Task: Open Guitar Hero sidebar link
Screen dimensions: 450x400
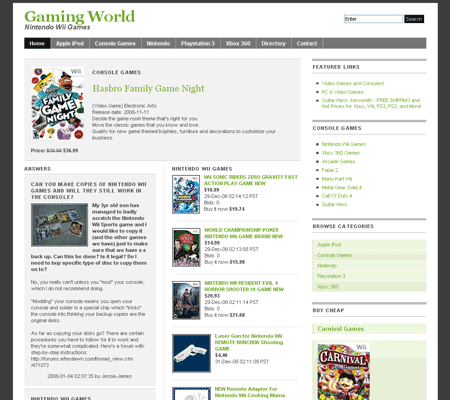Action: click(334, 204)
